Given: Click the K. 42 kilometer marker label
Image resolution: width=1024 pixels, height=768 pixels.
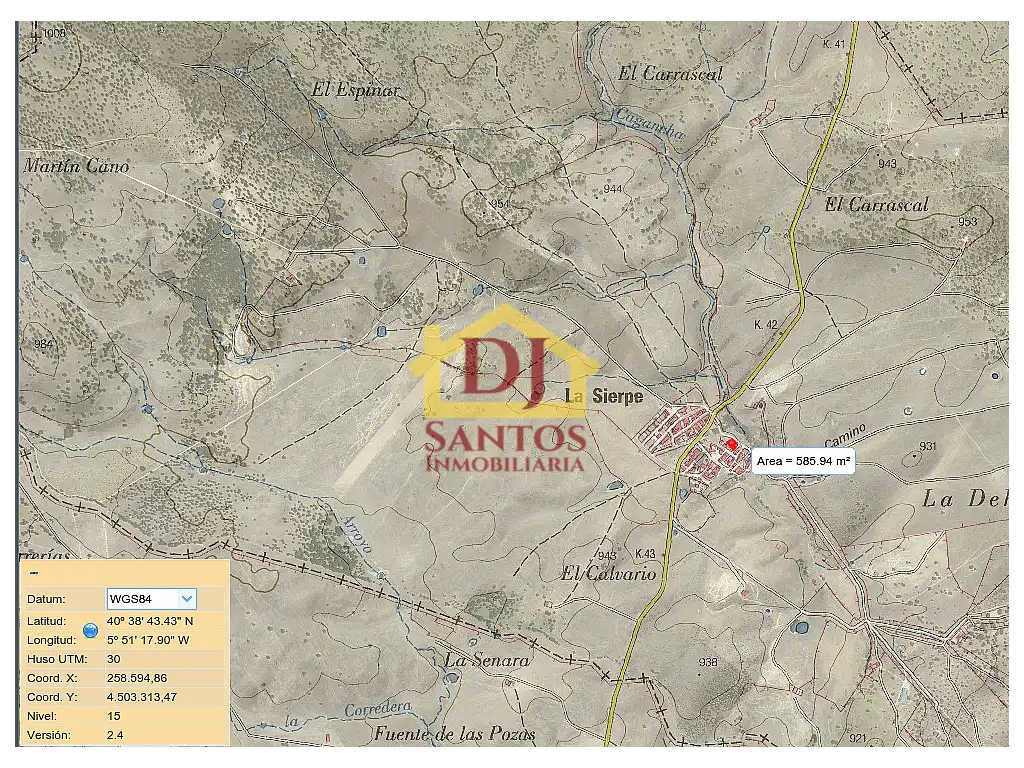Looking at the screenshot, I should (765, 325).
